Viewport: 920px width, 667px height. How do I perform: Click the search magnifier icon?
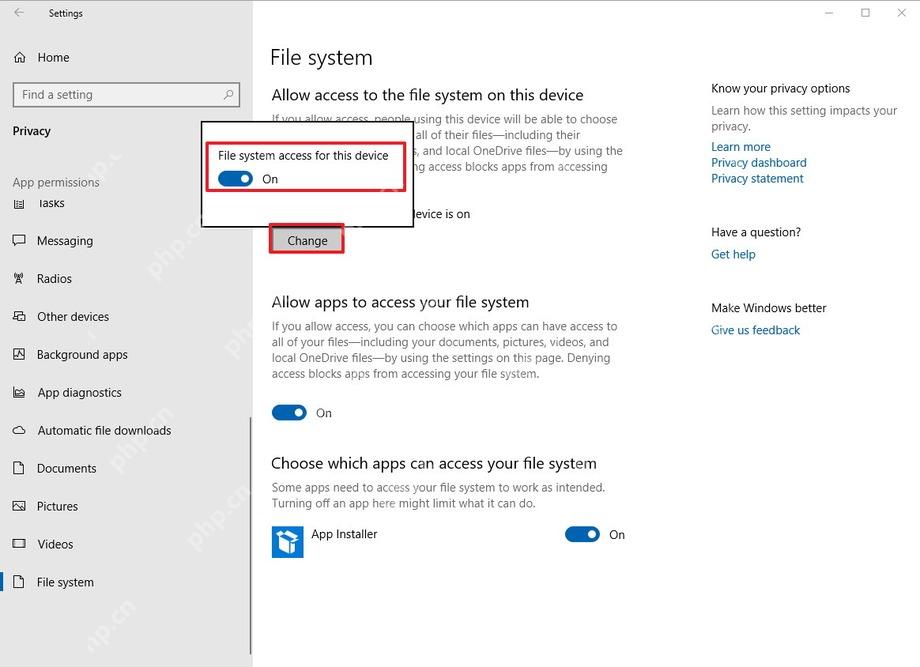[x=228, y=94]
